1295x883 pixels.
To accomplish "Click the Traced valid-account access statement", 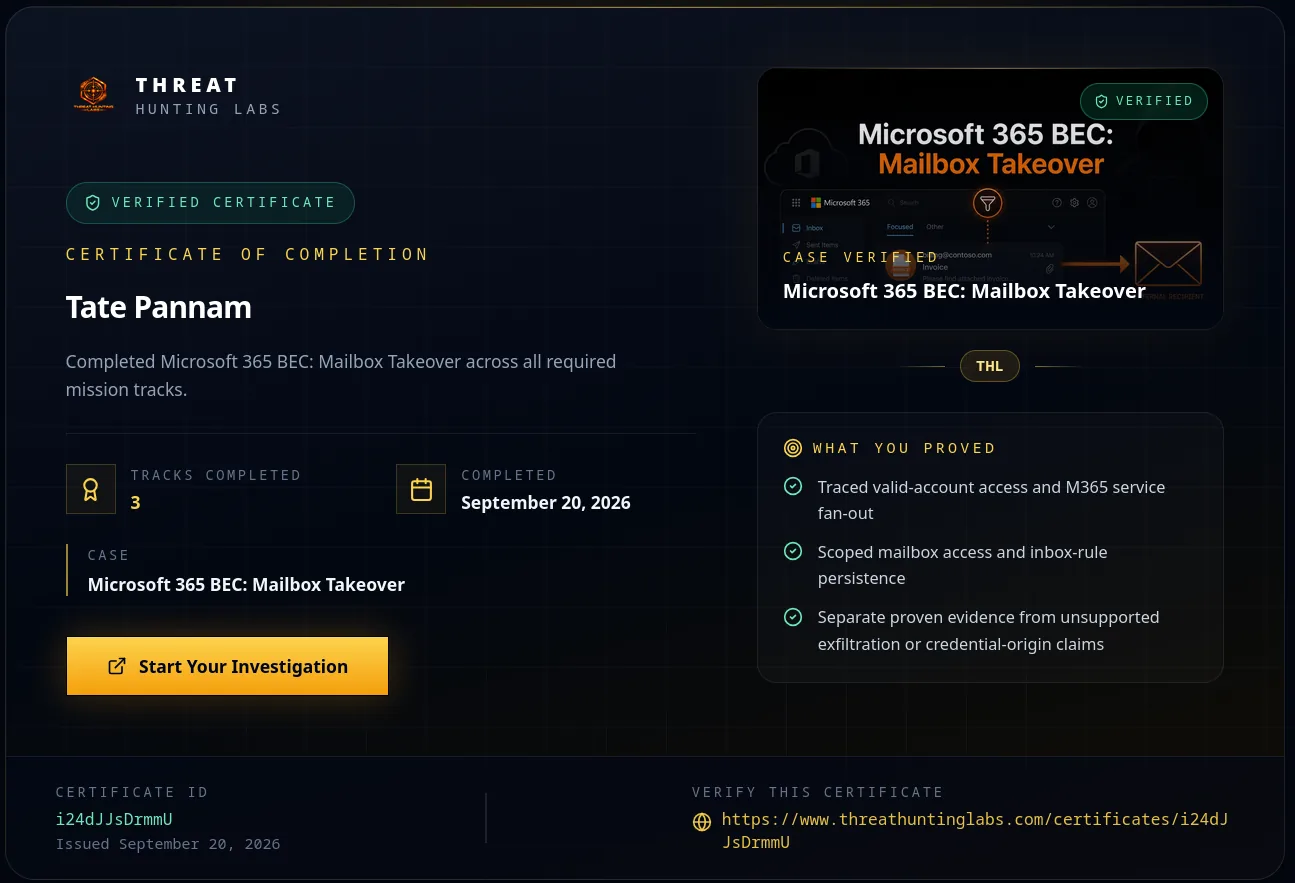I will pyautogui.click(x=991, y=500).
